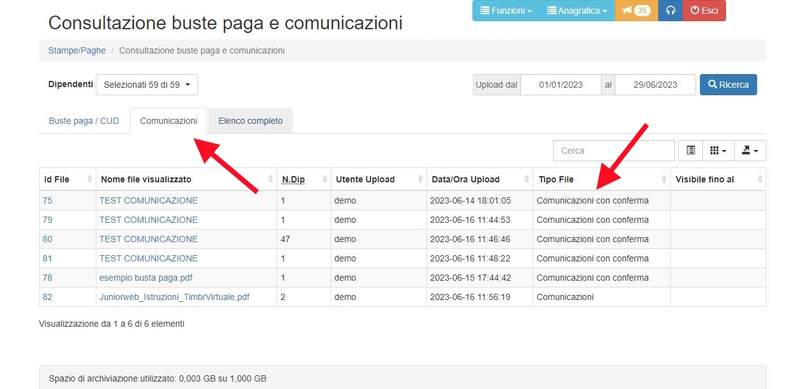
Task: Switch to the Buste paga / CUD tab
Action: (84, 121)
